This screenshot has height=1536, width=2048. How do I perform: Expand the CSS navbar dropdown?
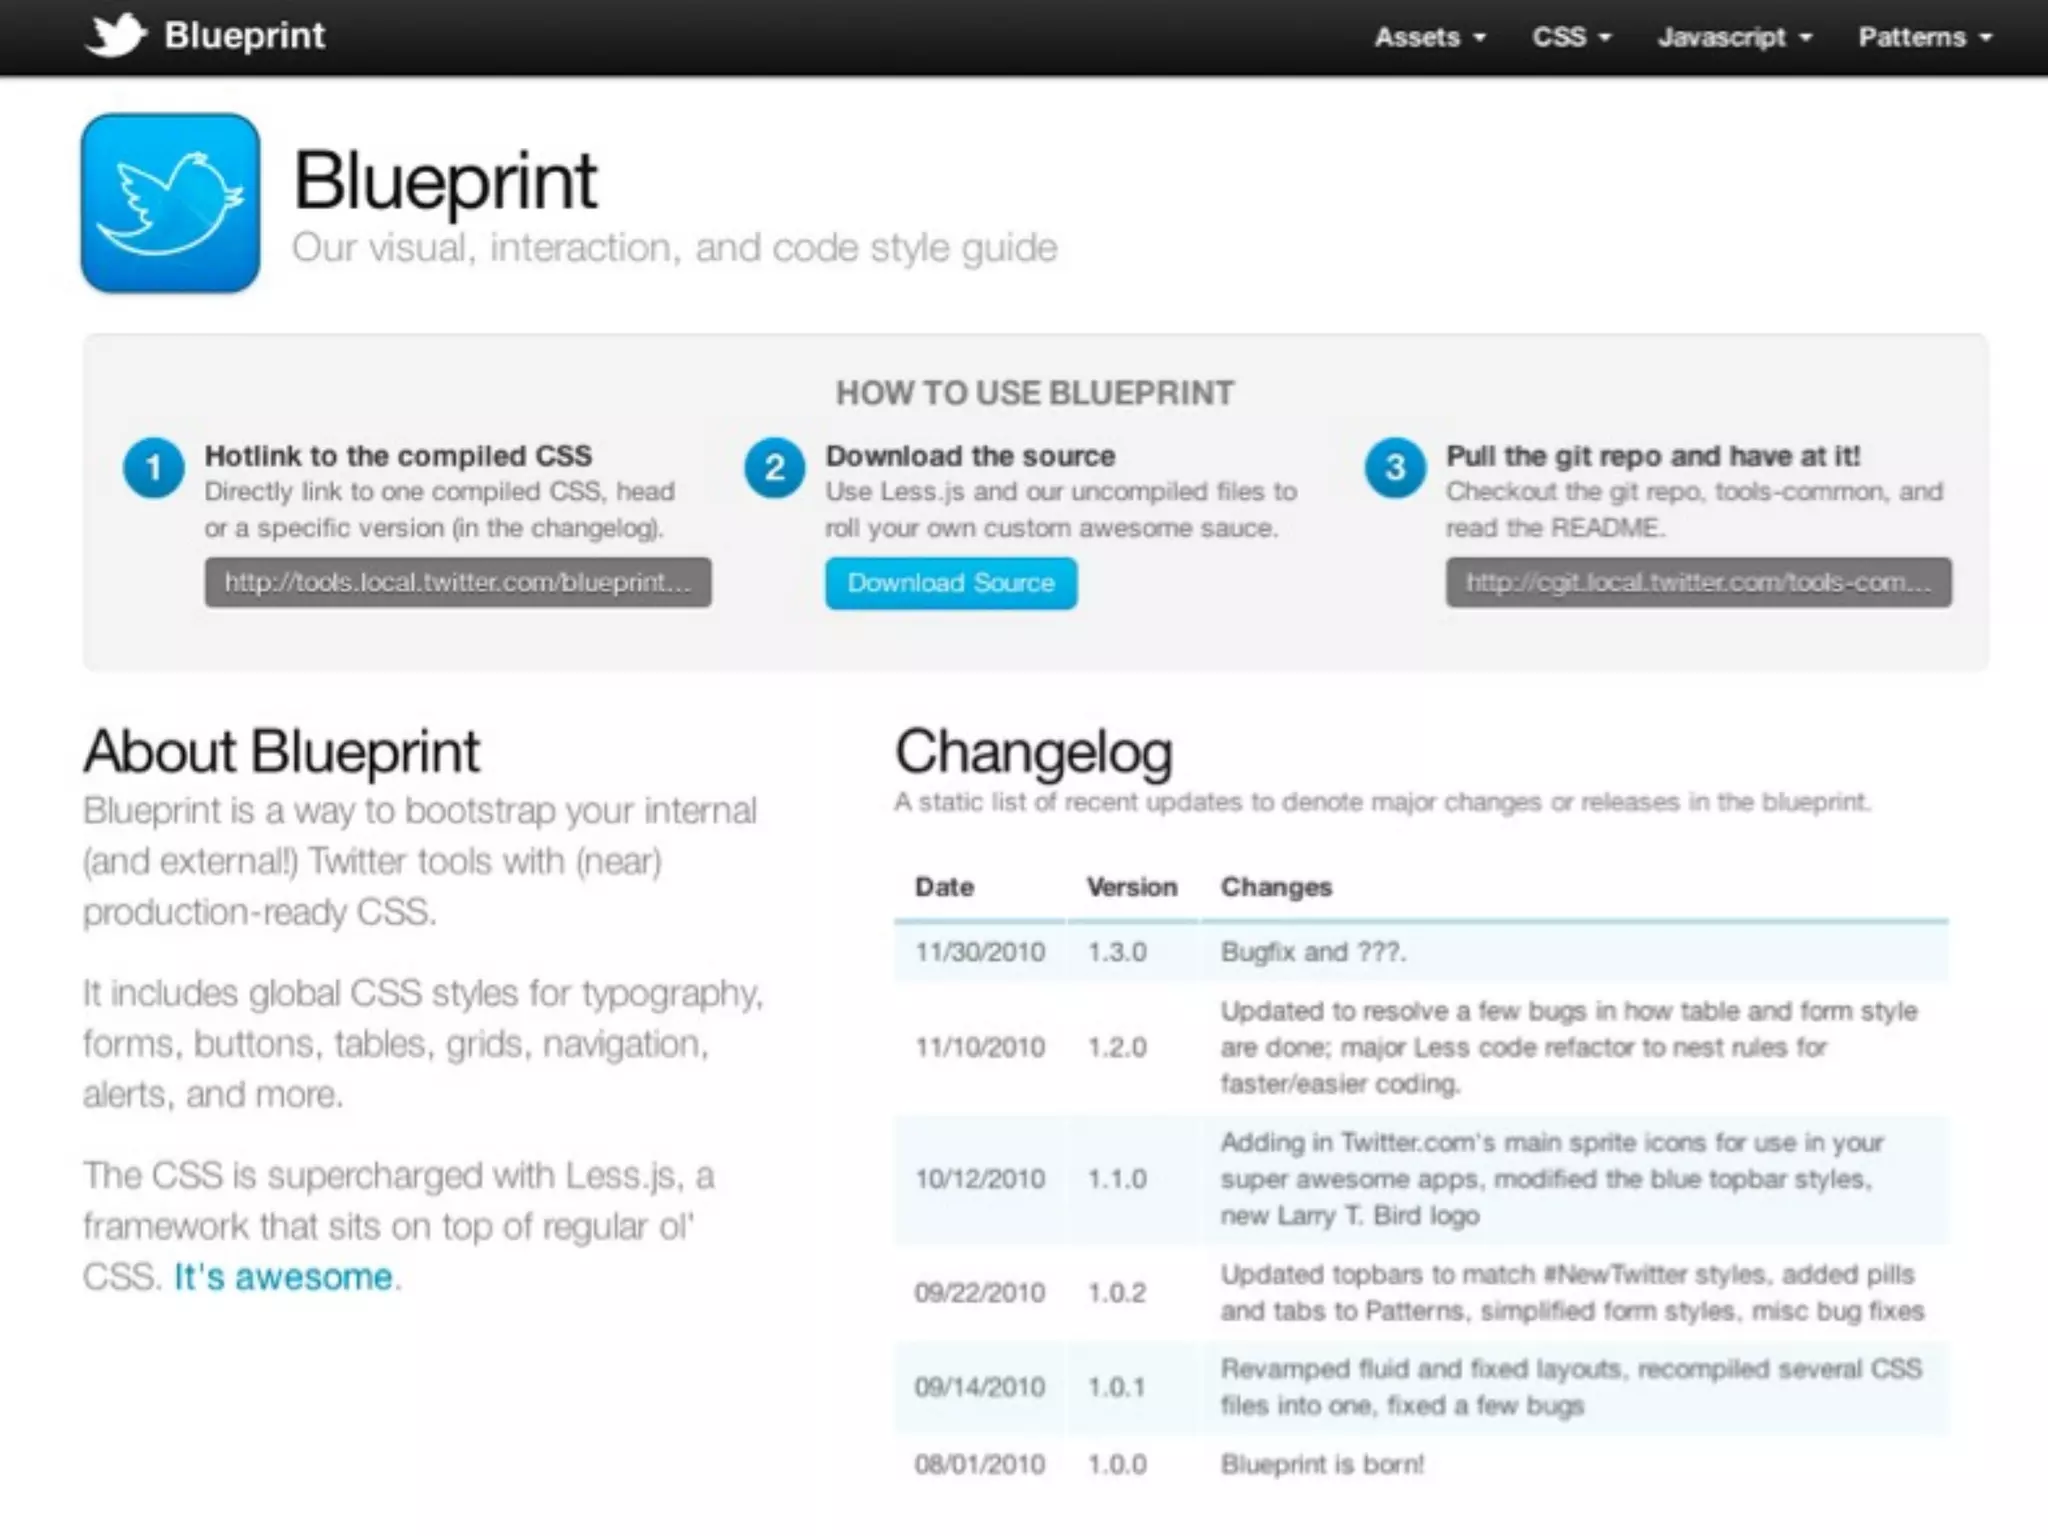[1571, 37]
